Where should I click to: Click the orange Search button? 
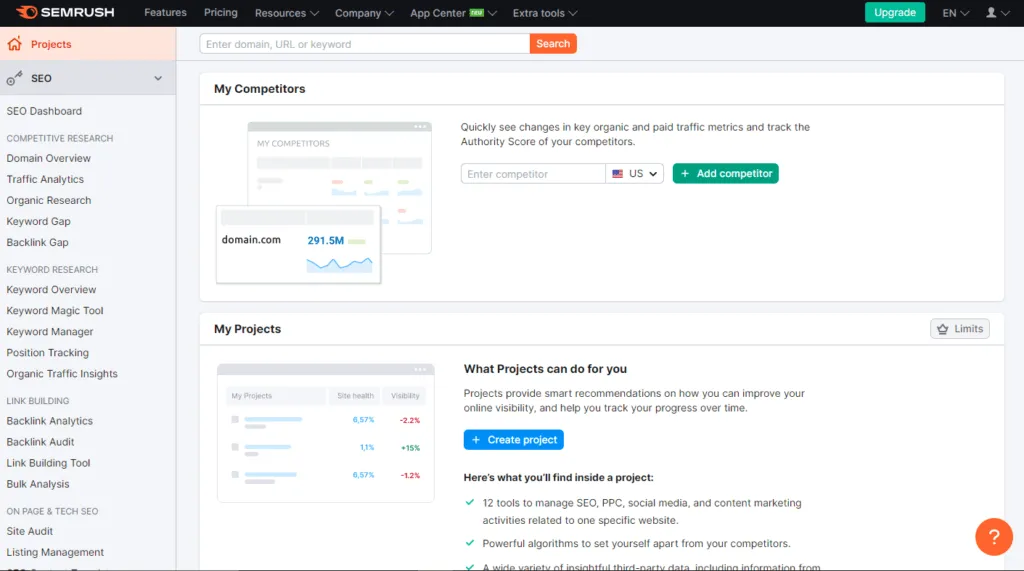552,44
